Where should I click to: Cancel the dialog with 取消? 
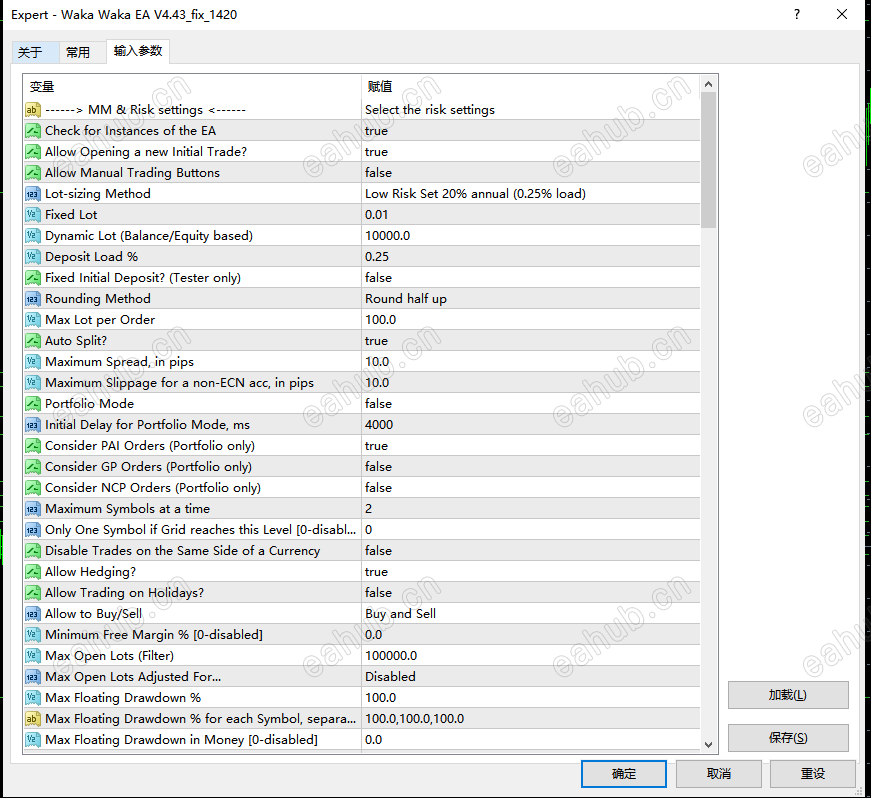(x=719, y=774)
